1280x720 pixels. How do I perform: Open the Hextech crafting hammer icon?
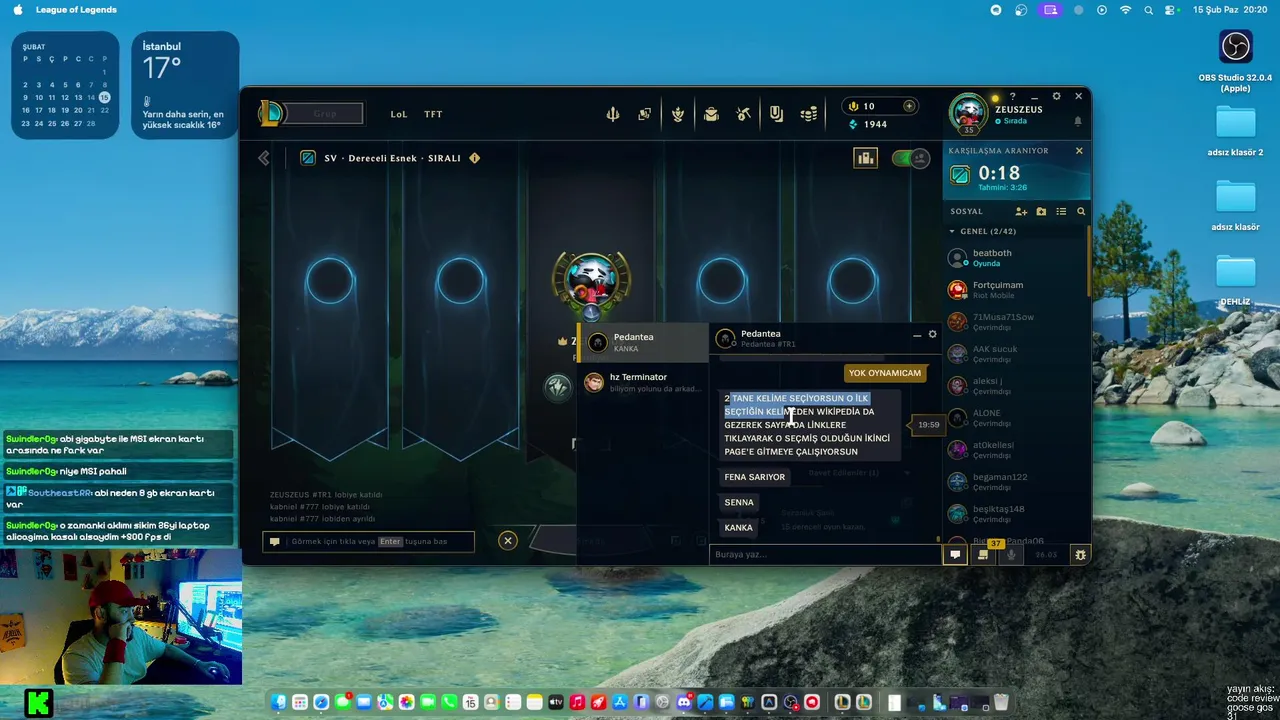743,114
